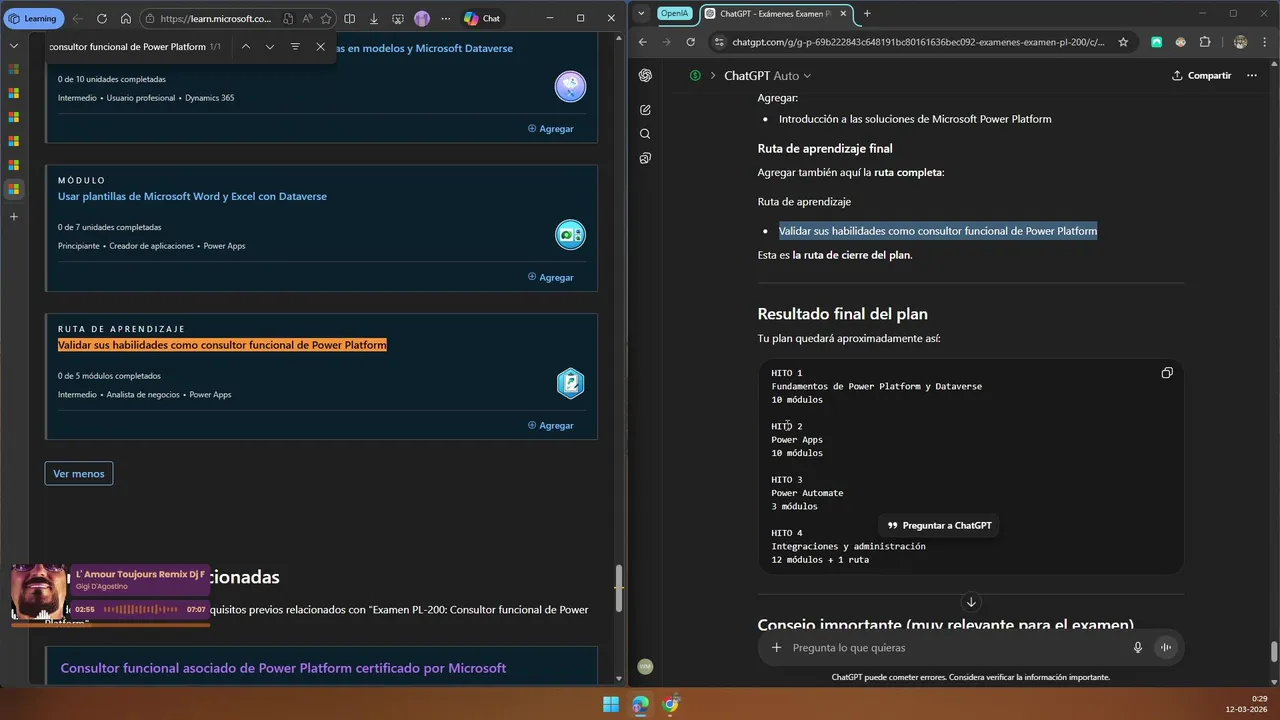Viewport: 1280px width, 720px height.
Task: Collapse Edge vertical tabs chevron
Action: (x=14, y=46)
